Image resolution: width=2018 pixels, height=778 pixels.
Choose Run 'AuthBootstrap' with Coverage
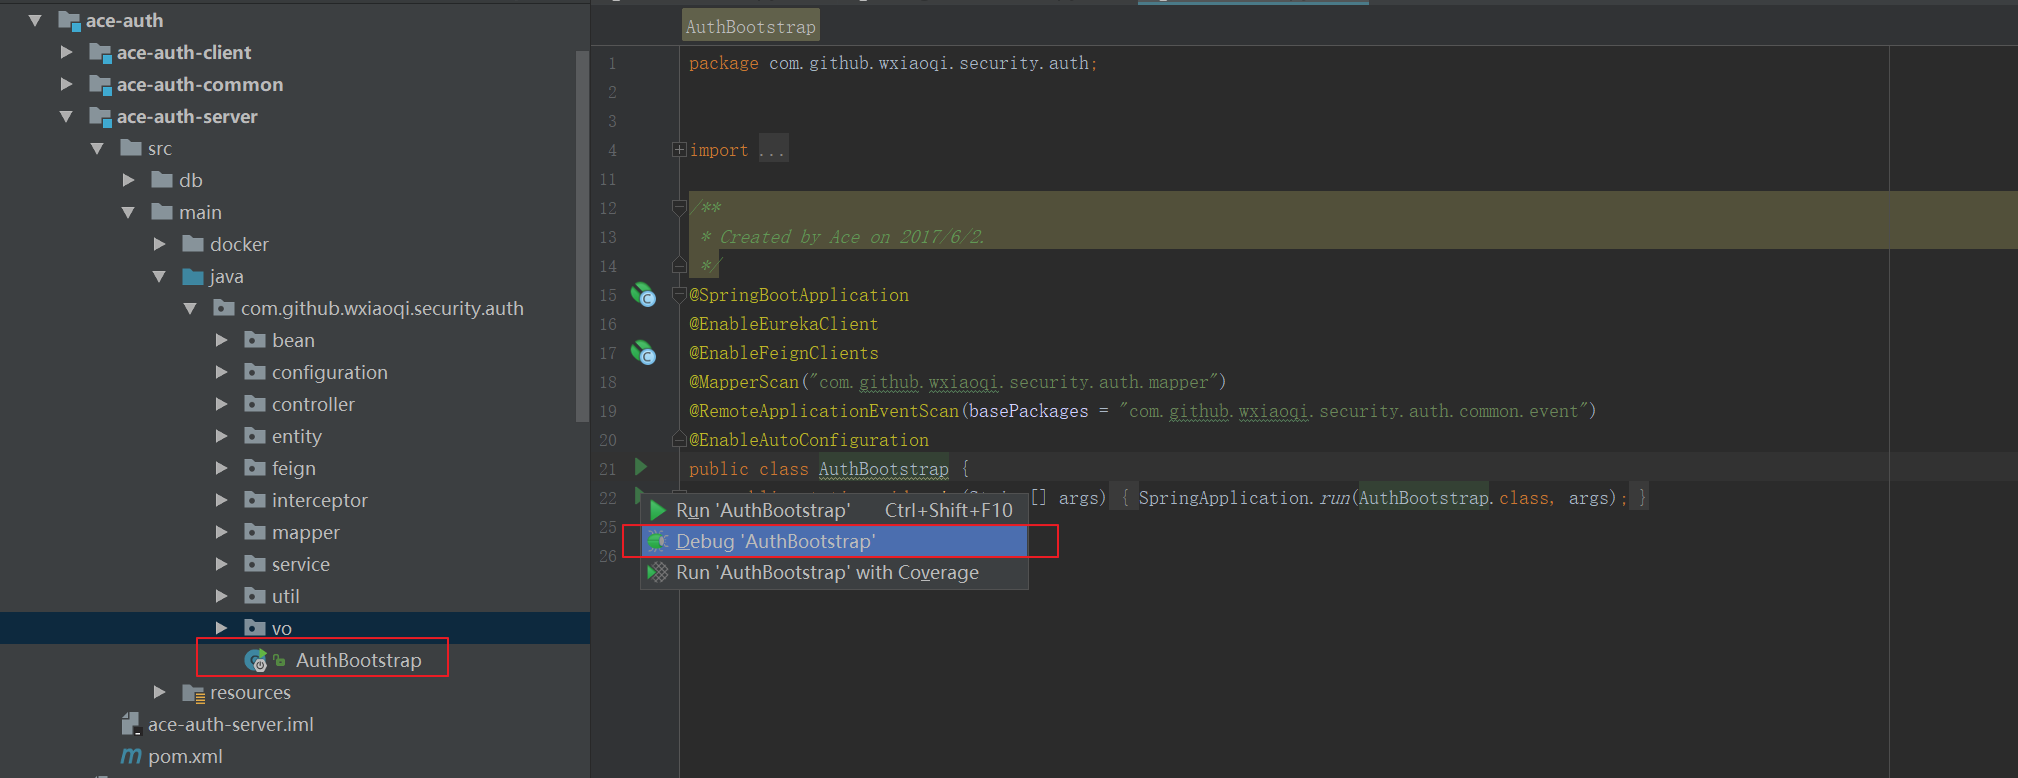pos(834,572)
